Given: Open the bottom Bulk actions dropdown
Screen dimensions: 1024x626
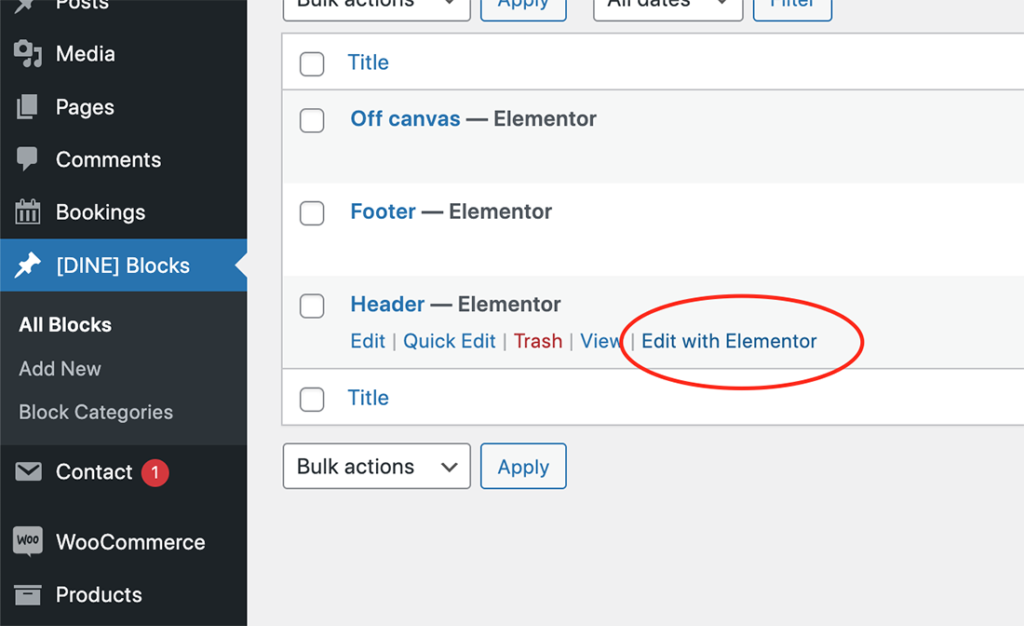Looking at the screenshot, I should point(377,466).
